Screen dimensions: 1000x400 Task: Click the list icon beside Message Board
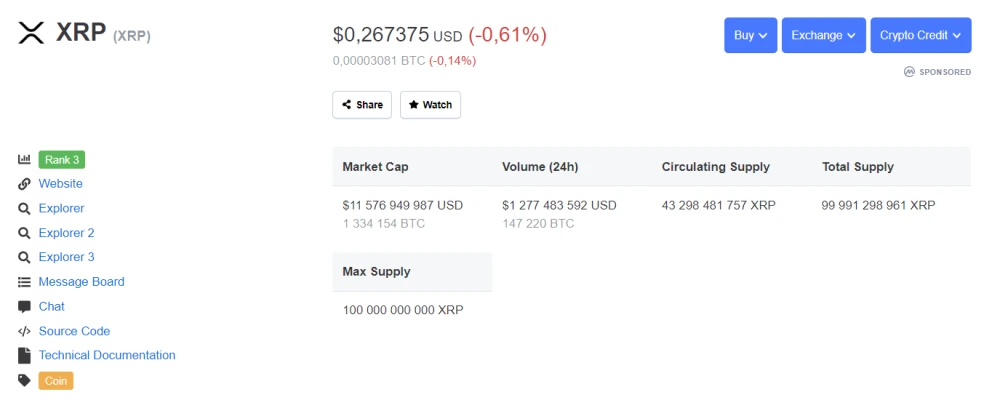24,281
